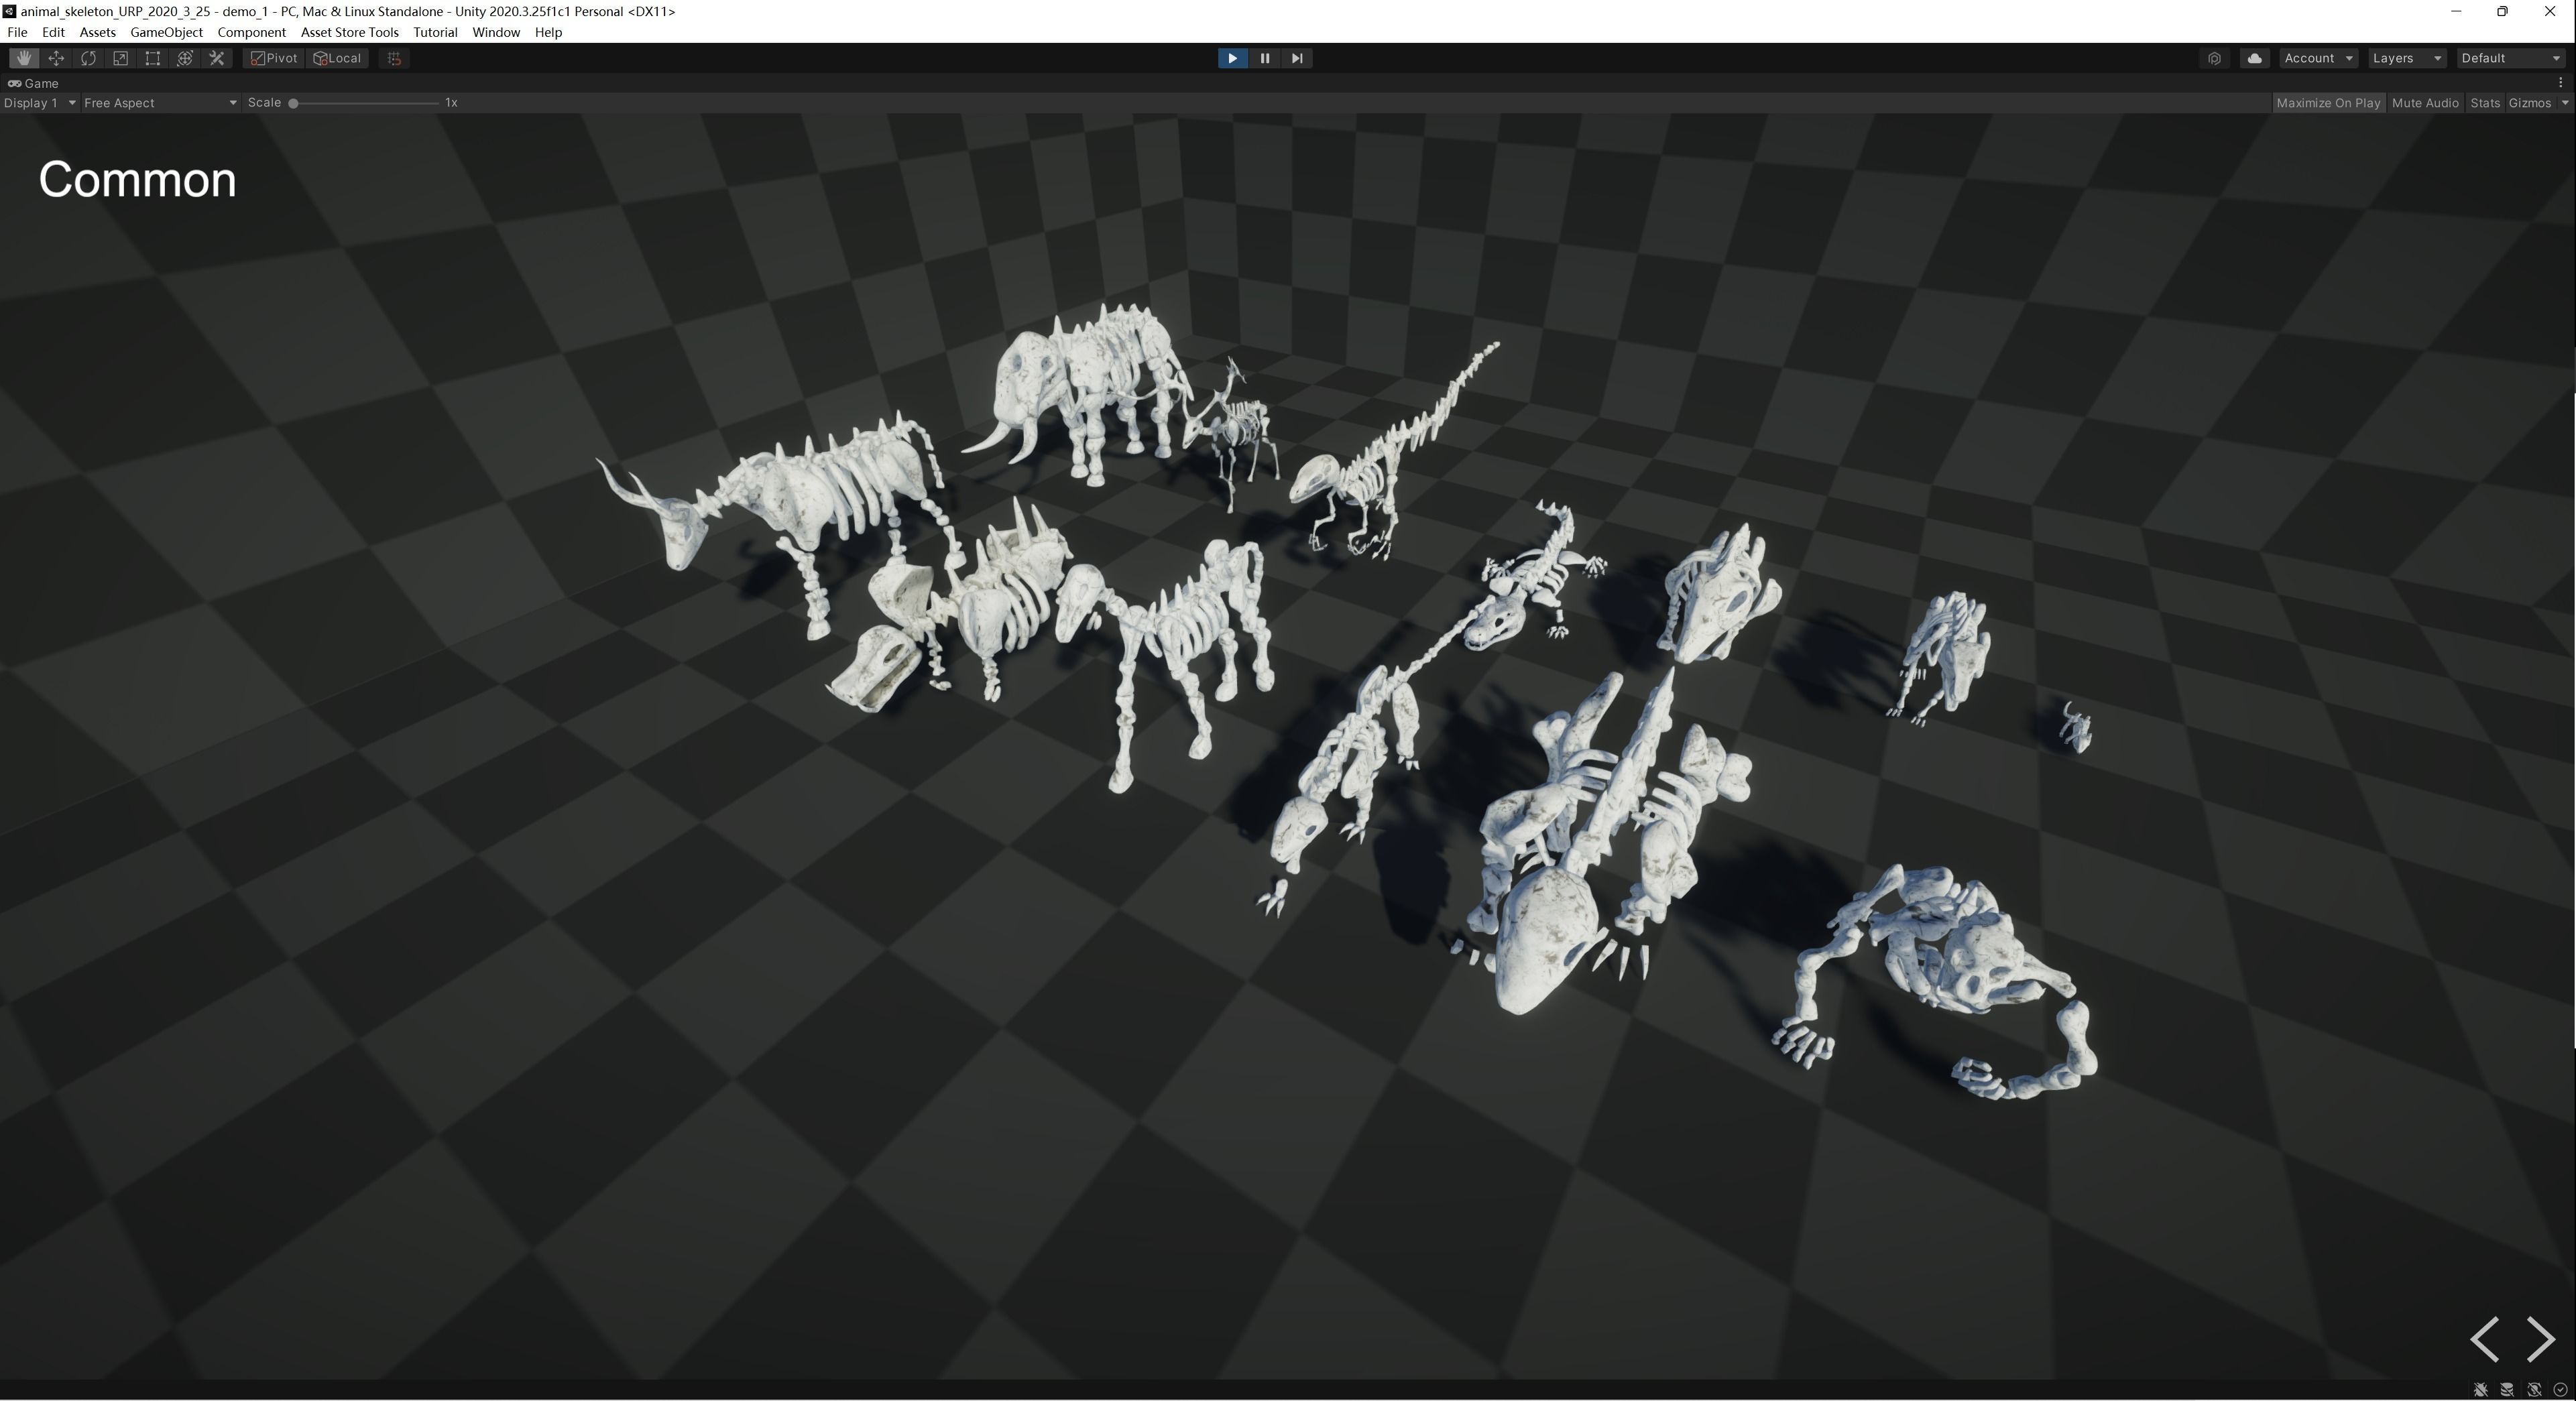The width and height of the screenshot is (2576, 1401).
Task: Open the custom editor tools icon
Action: 216,58
